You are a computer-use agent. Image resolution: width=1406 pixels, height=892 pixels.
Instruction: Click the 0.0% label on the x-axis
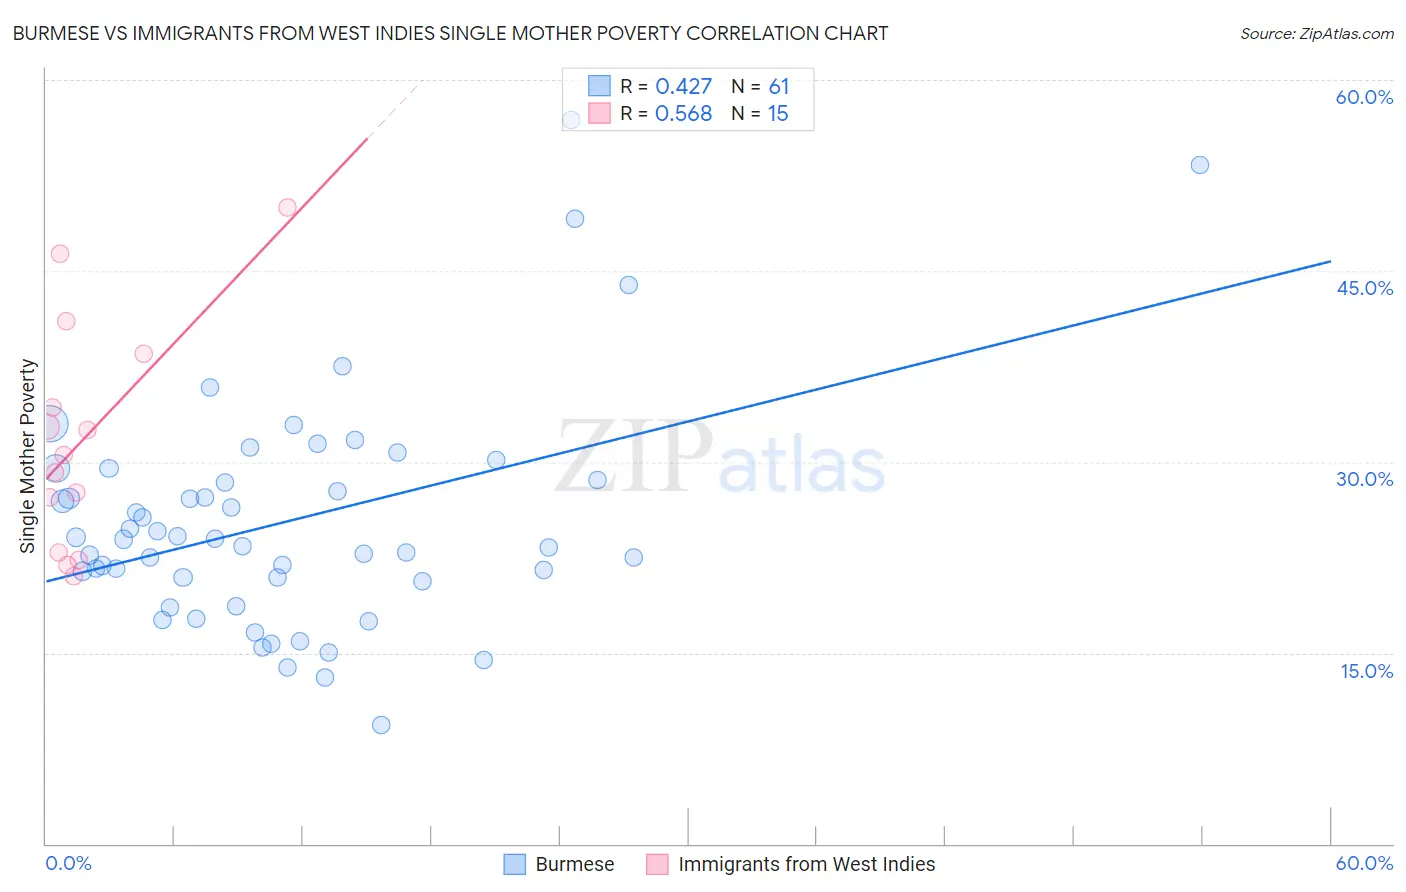point(69,863)
